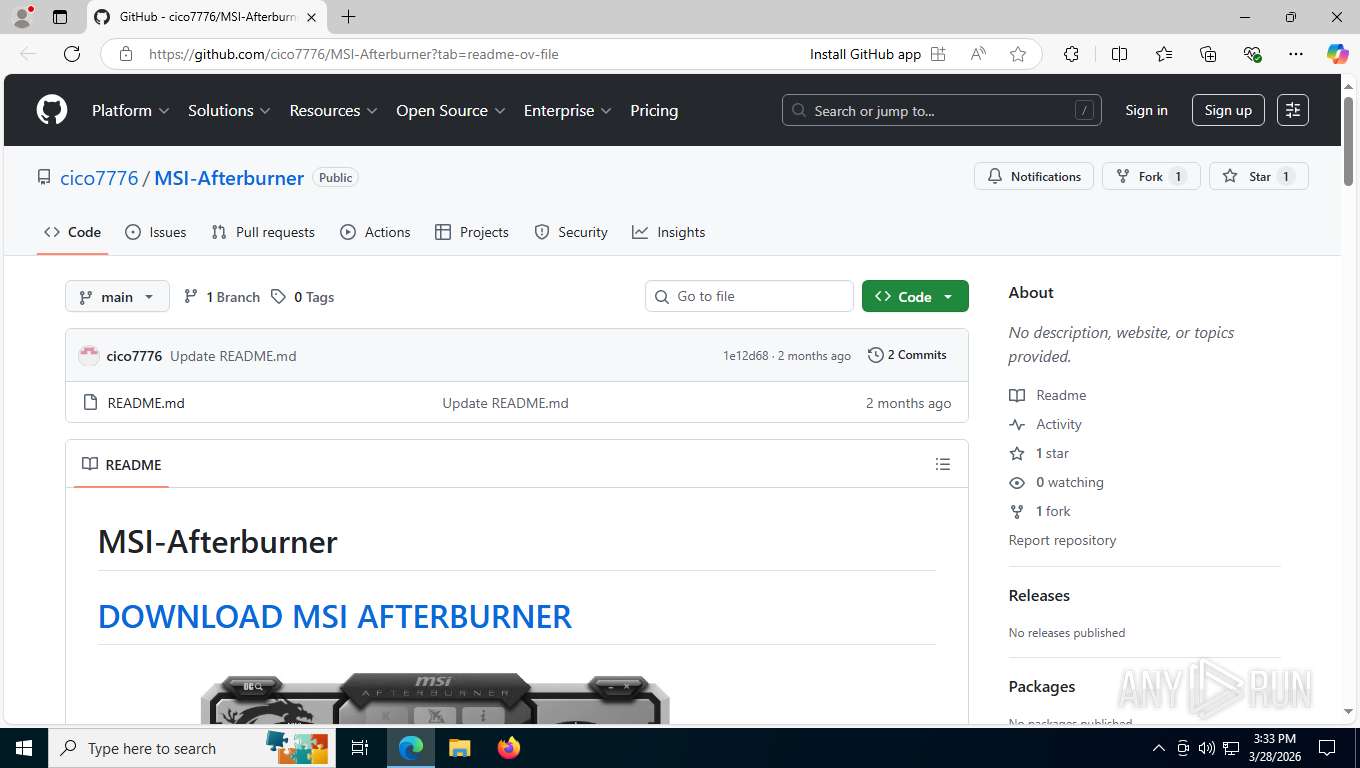Open the tab actions menu icon

click(60, 17)
